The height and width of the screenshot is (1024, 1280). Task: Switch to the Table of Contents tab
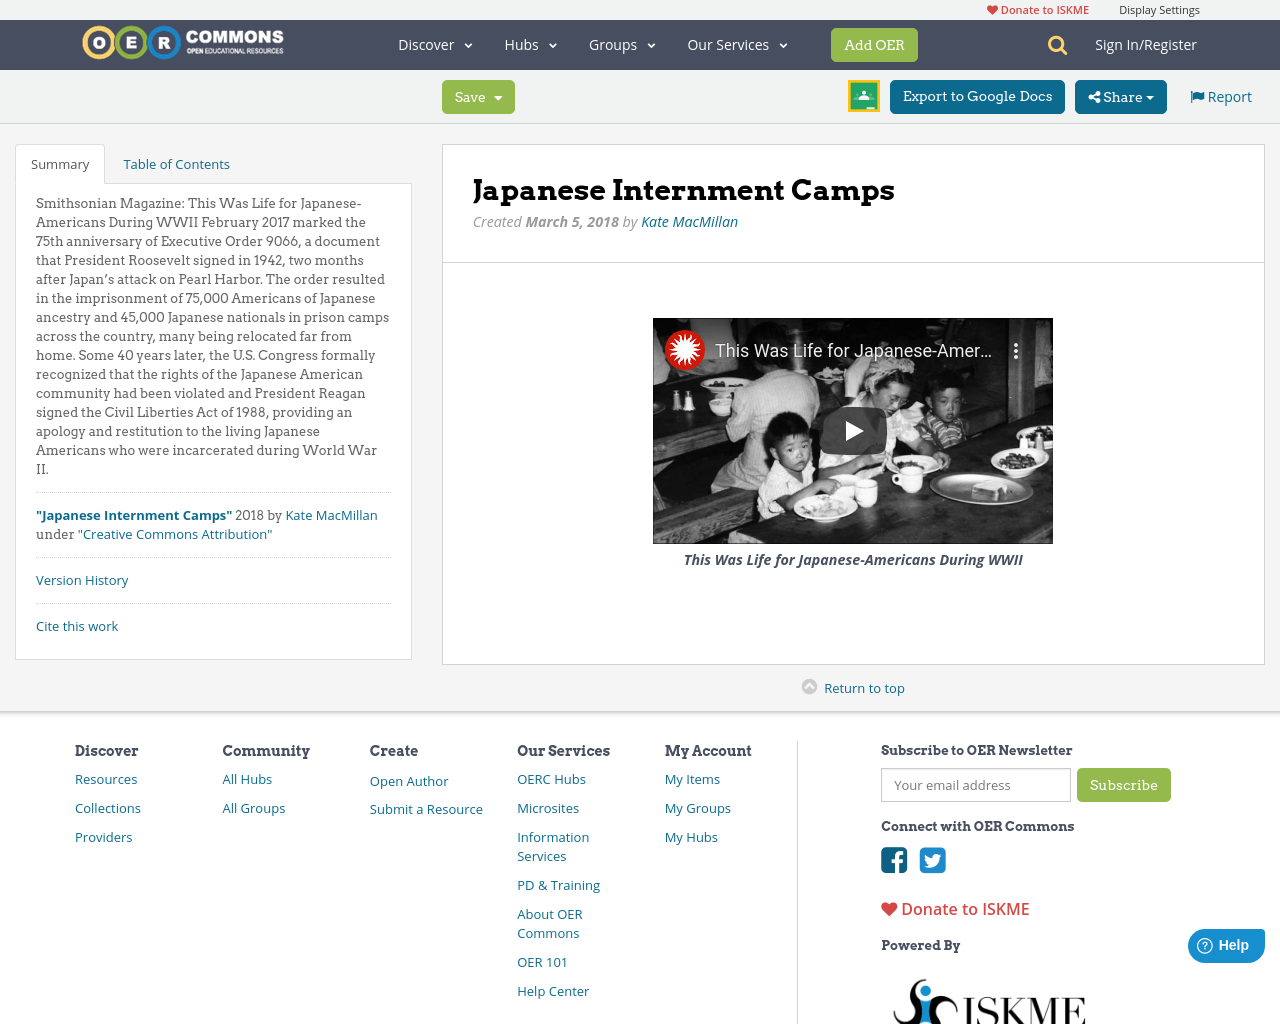pyautogui.click(x=176, y=162)
